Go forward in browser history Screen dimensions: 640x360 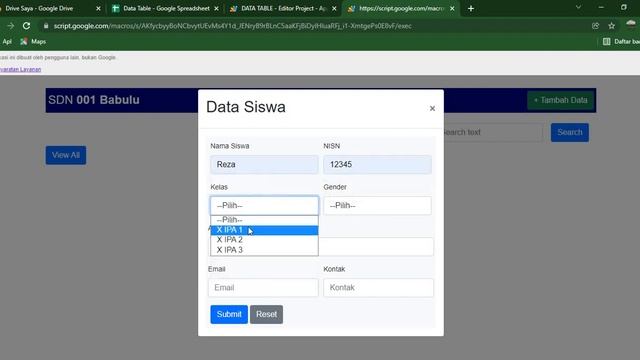10,26
